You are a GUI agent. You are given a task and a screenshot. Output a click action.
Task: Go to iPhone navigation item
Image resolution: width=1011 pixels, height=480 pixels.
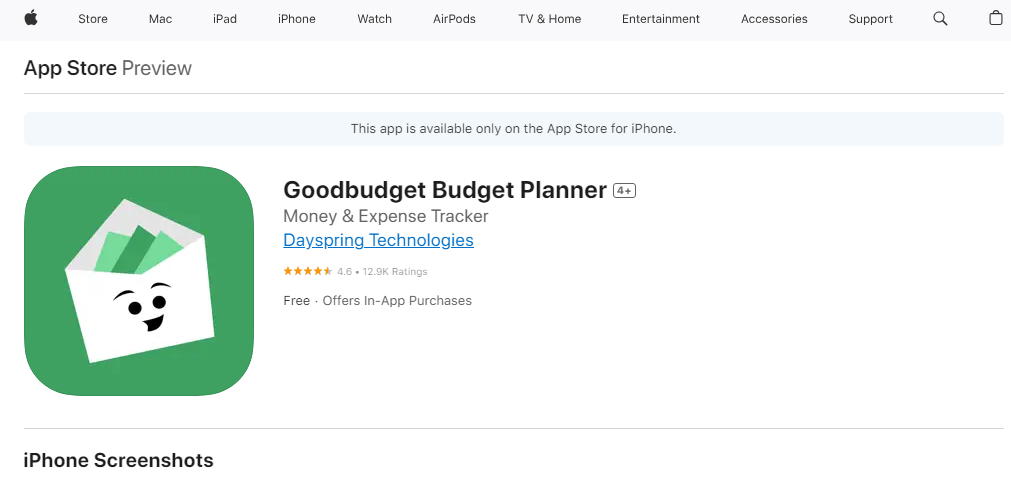pyautogui.click(x=297, y=19)
